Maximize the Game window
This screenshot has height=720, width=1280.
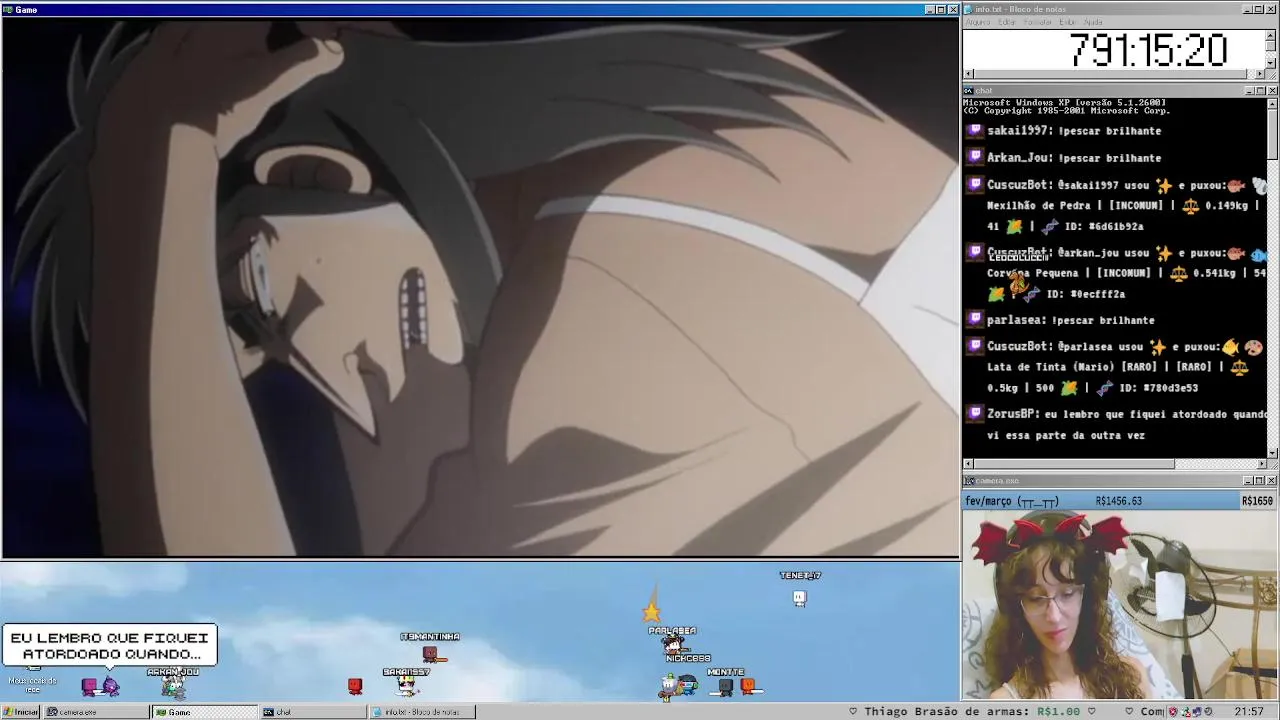941,10
